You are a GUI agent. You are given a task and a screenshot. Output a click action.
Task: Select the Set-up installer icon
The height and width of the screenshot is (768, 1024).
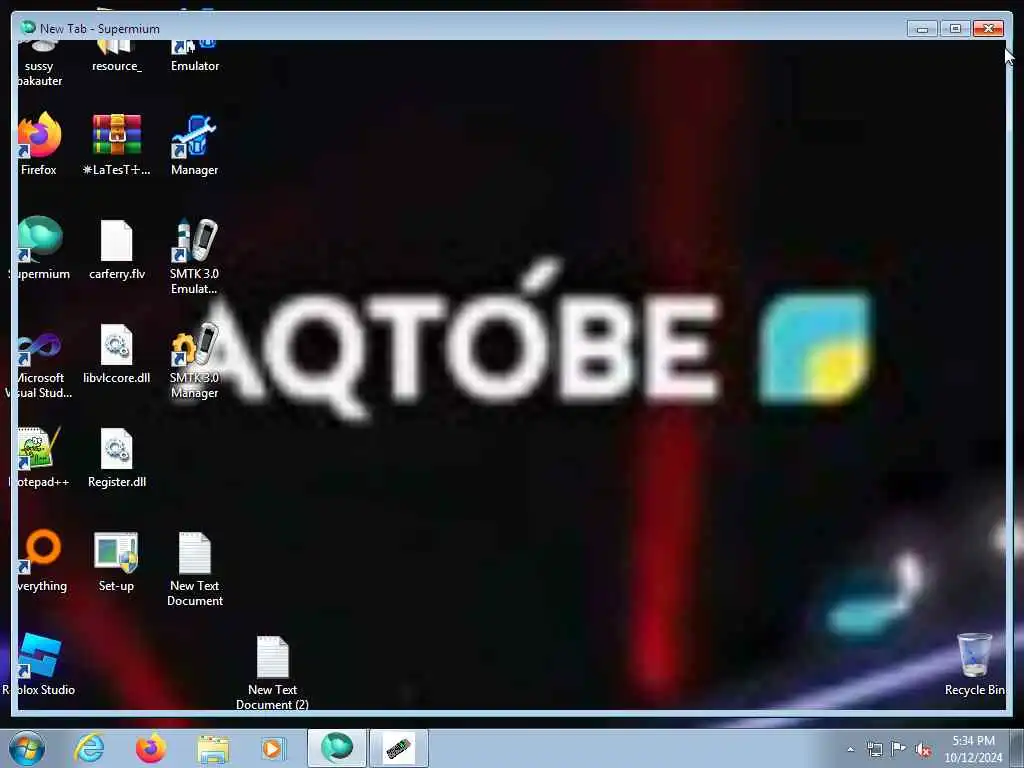click(x=116, y=560)
